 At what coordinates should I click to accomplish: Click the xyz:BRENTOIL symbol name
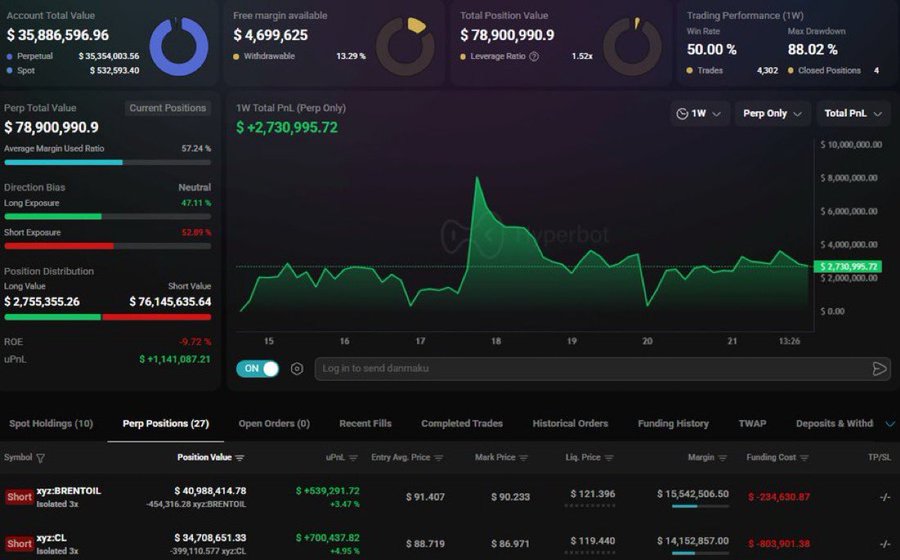(x=69, y=491)
